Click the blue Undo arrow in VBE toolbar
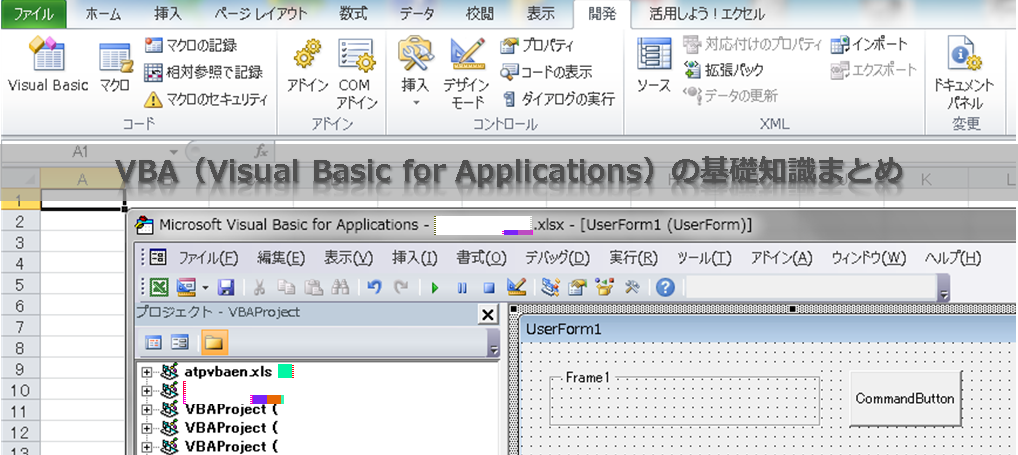This screenshot has height=455, width=1018. tap(374, 287)
